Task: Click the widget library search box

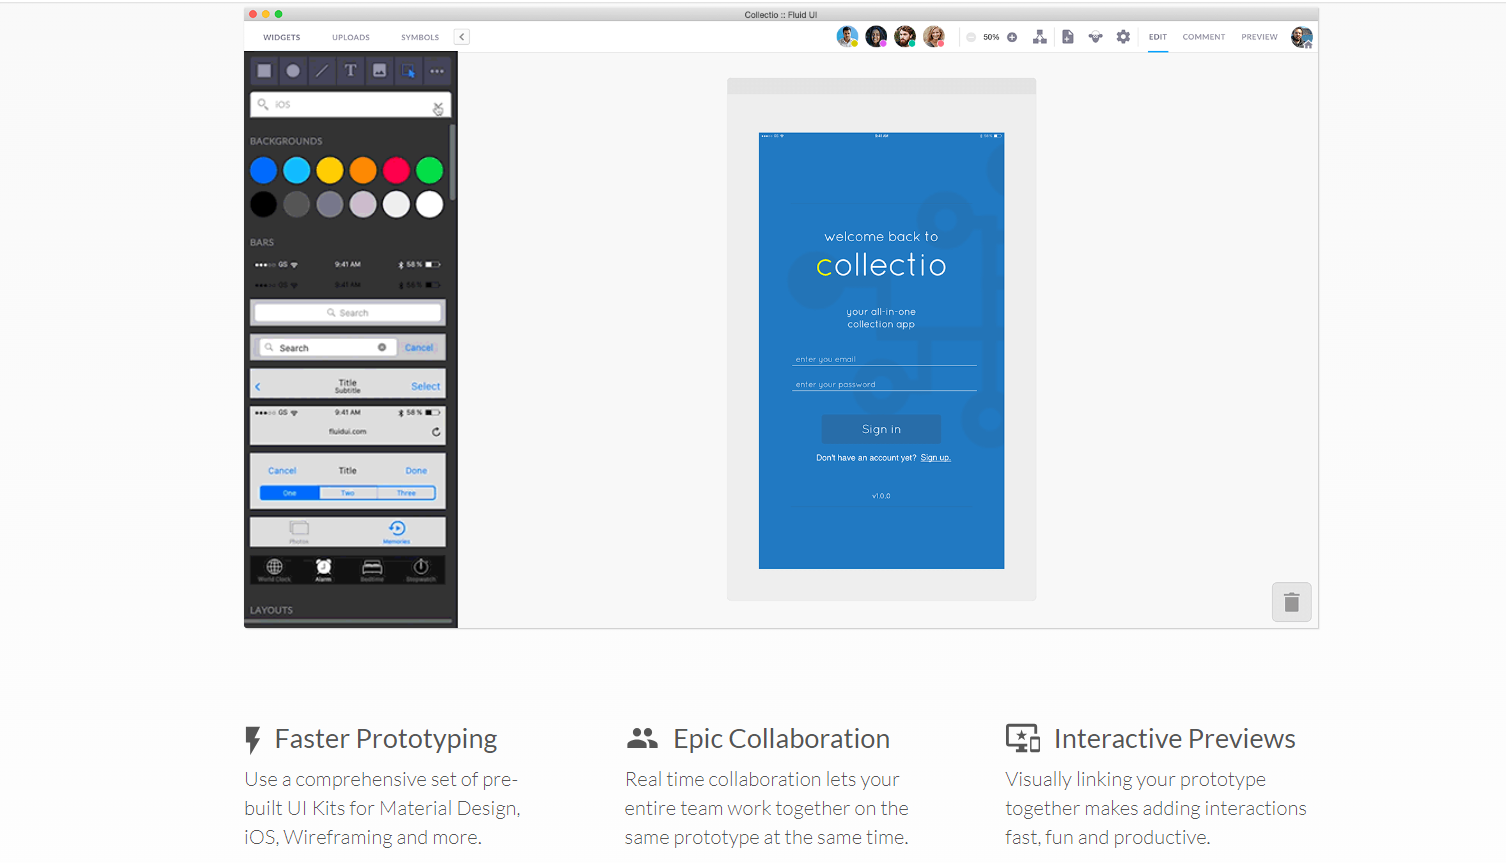Action: tap(350, 104)
